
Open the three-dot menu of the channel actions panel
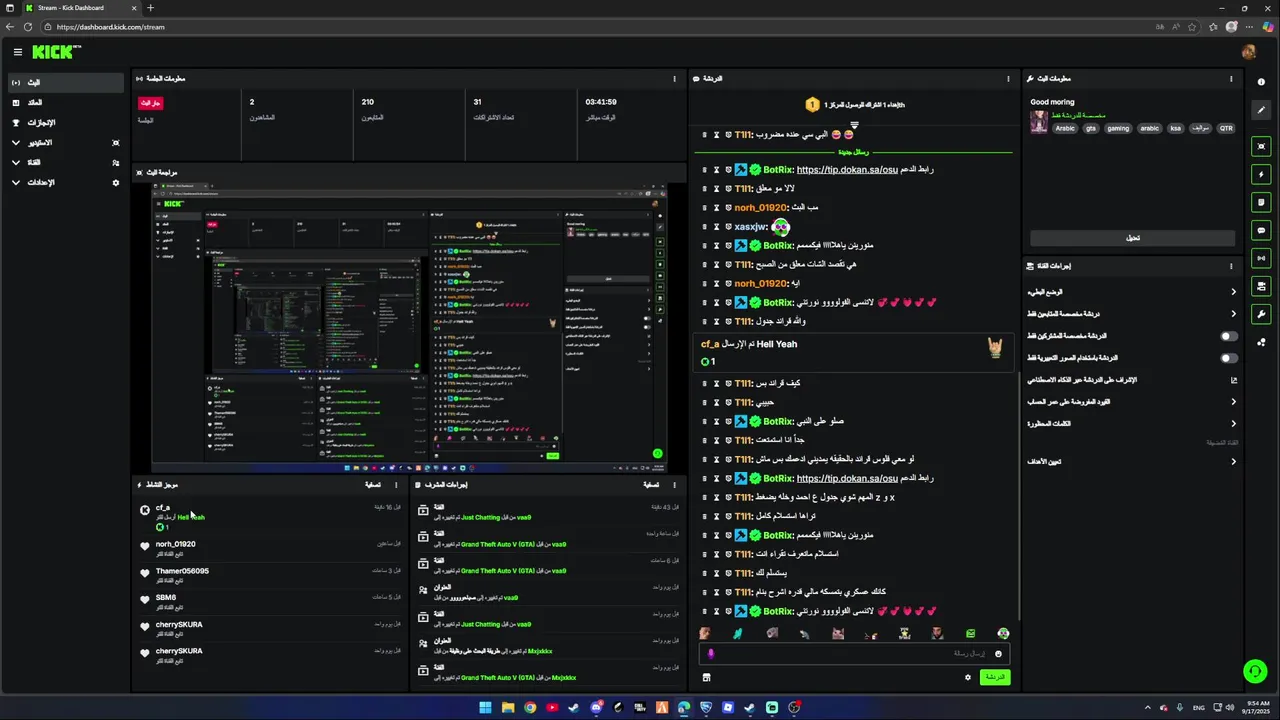[1231, 266]
